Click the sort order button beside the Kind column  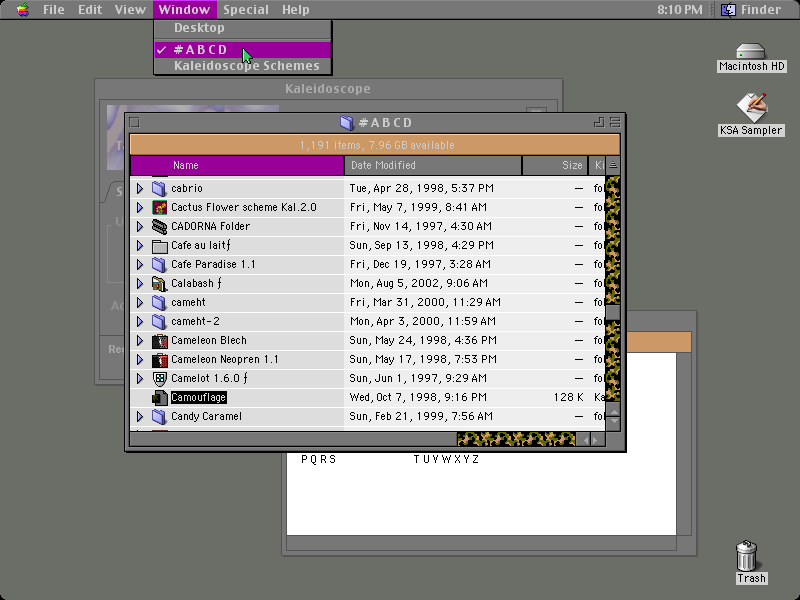click(x=613, y=165)
